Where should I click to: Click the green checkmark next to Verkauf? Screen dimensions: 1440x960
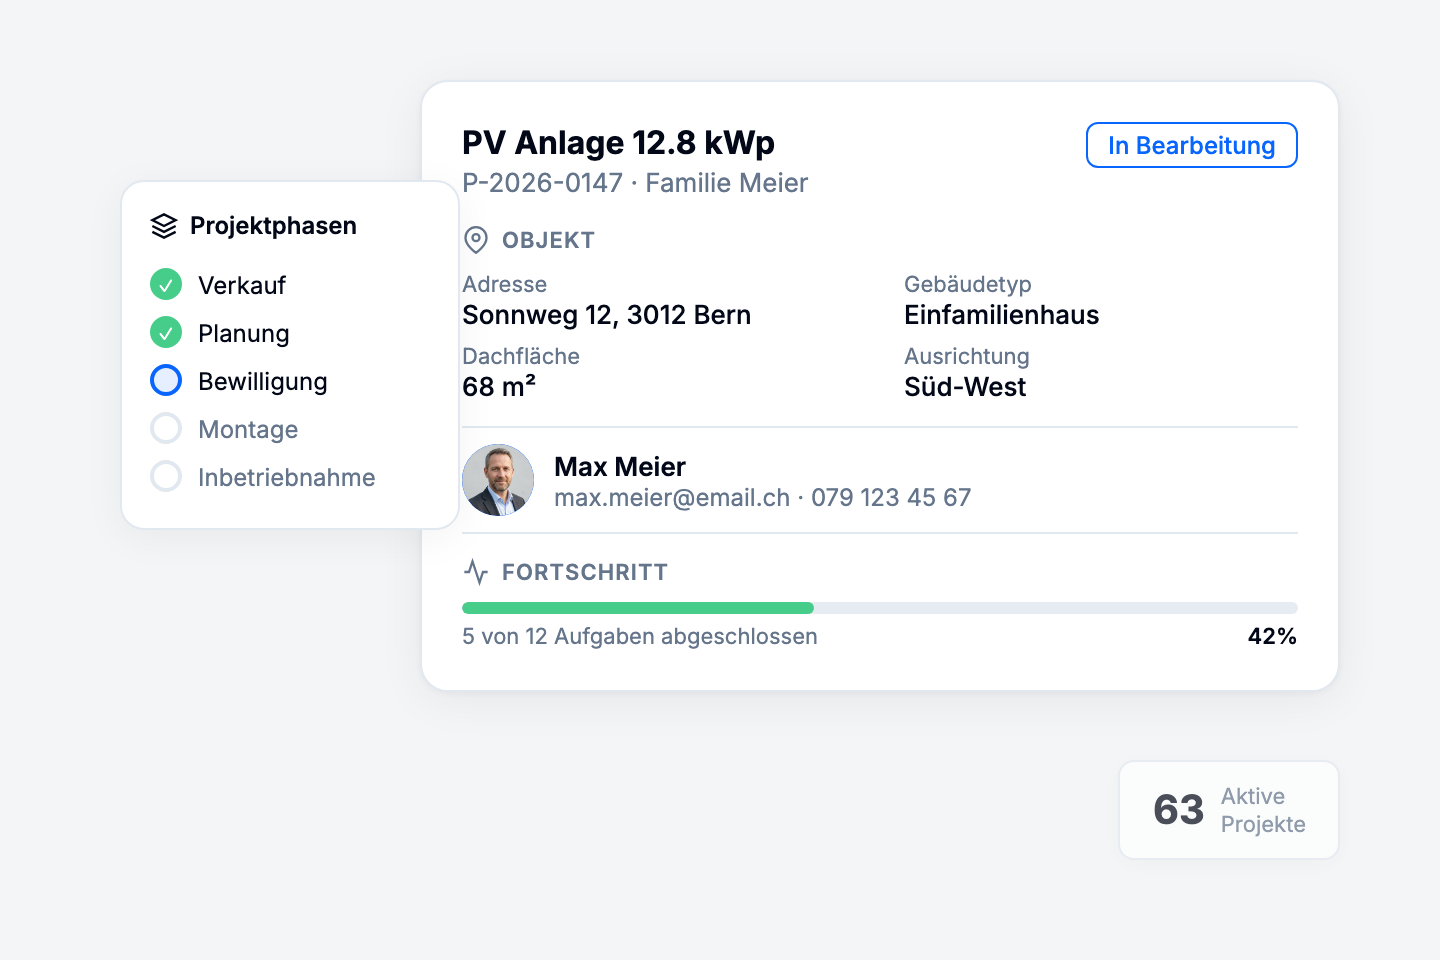pyautogui.click(x=166, y=285)
